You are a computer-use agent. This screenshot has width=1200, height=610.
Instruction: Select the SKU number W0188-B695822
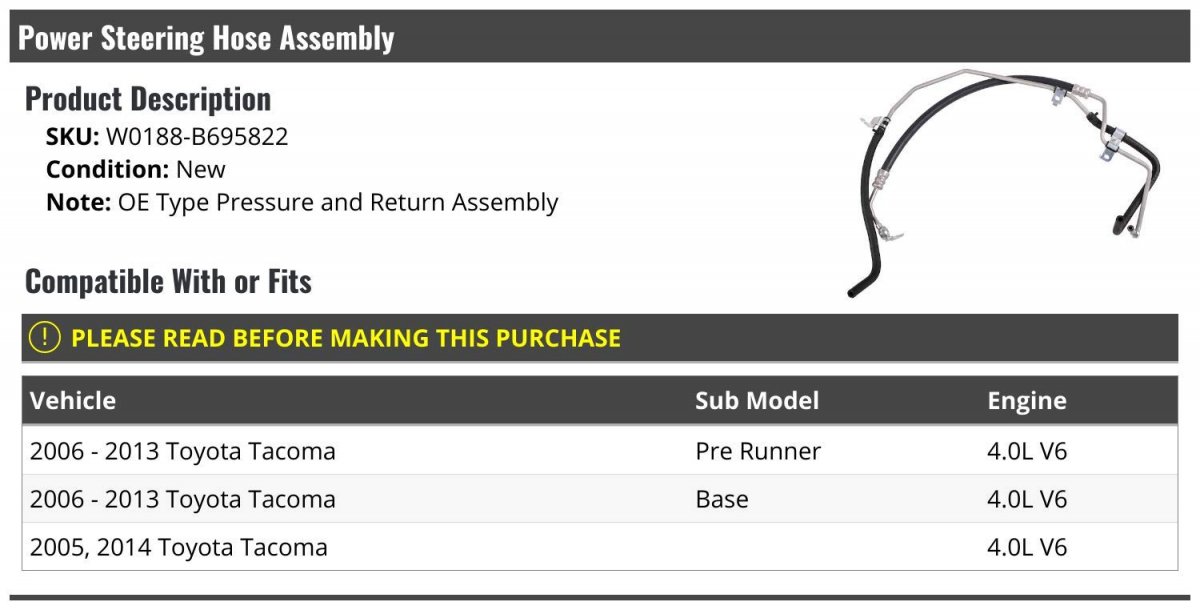[x=197, y=137]
